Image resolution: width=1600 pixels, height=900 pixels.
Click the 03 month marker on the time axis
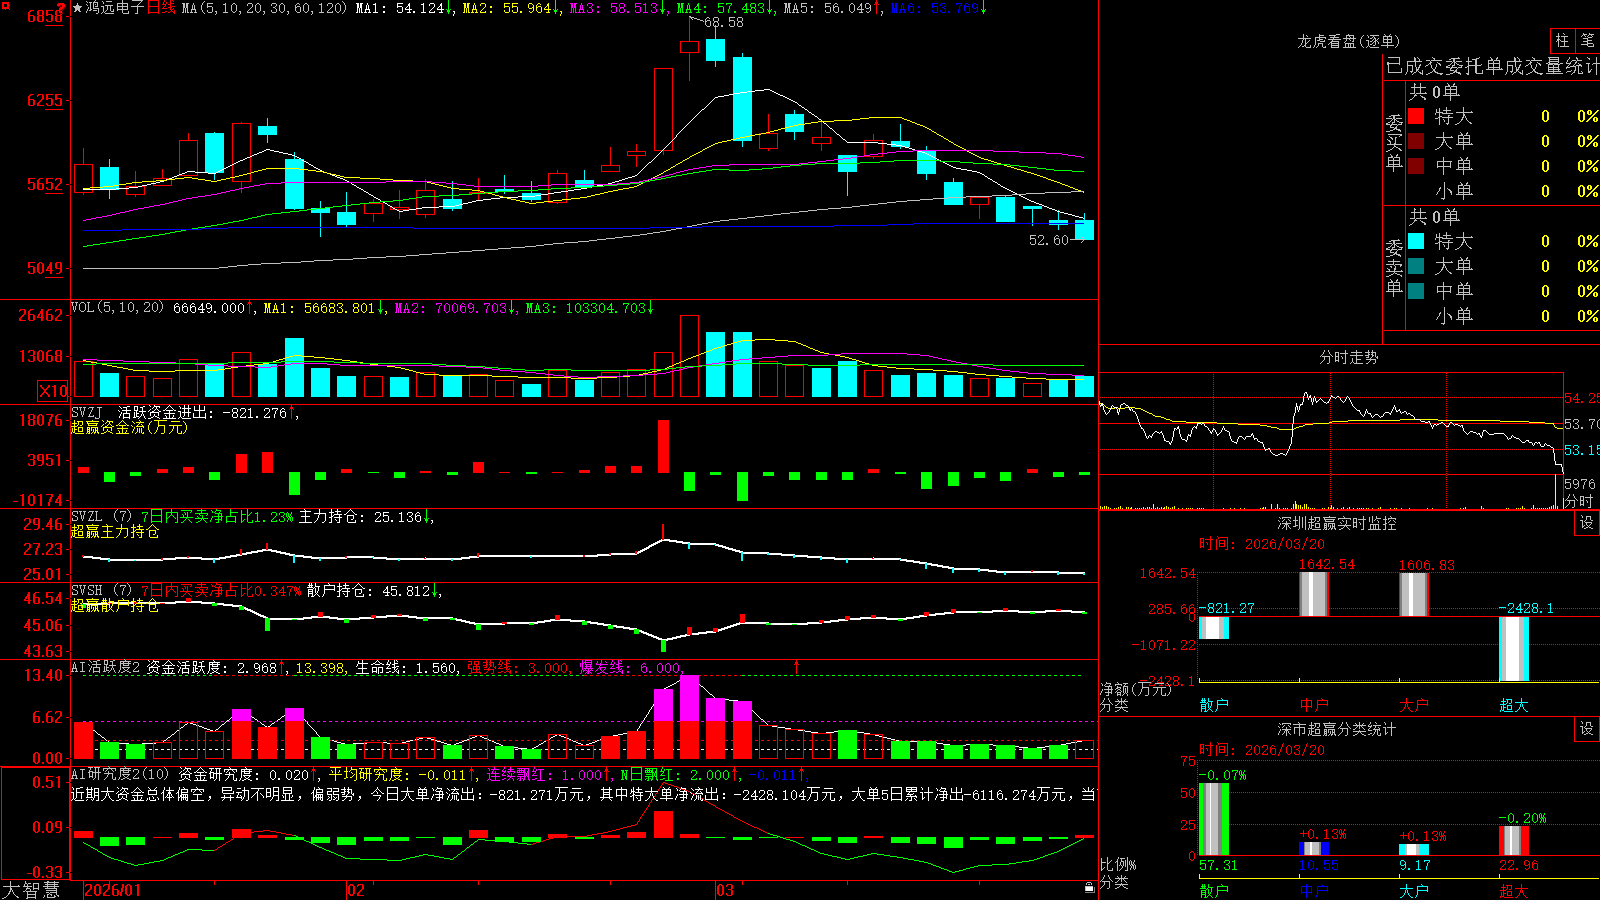725,890
